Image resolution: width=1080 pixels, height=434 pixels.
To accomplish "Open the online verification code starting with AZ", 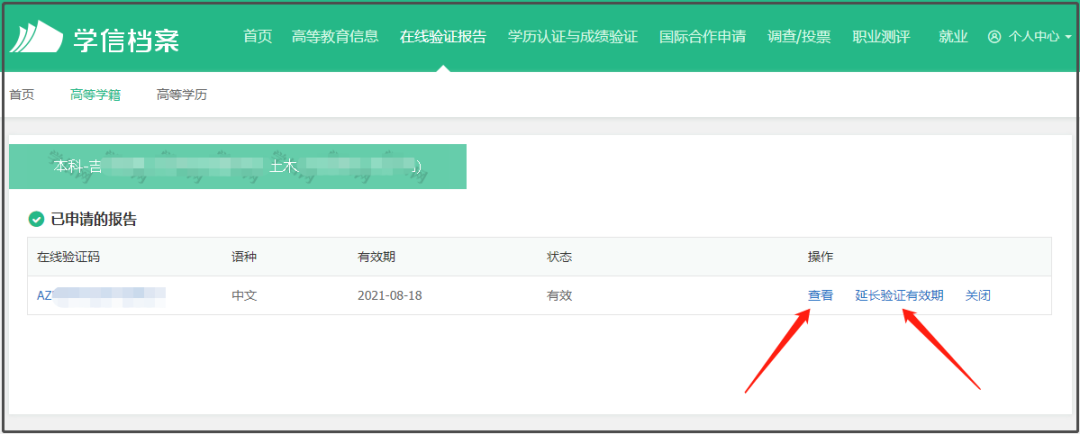I will tap(100, 296).
